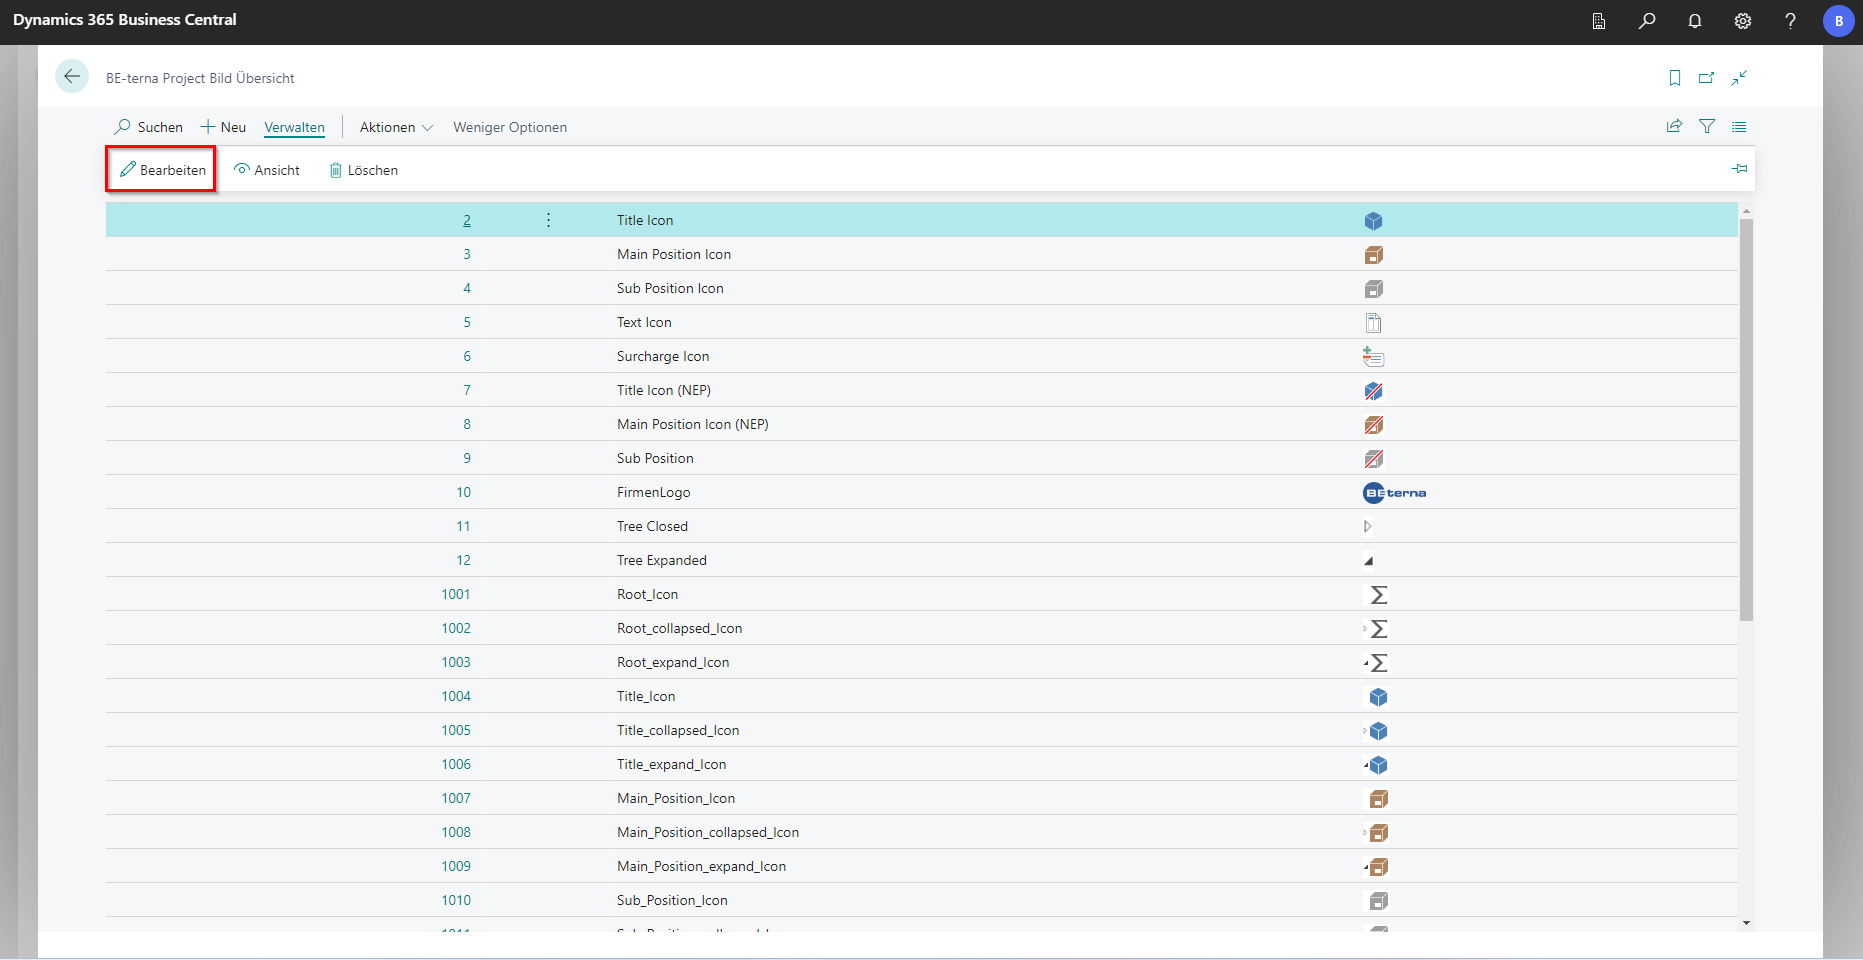This screenshot has height=960, width=1863.
Task: Collapse the page with the shrink arrows icon
Action: [x=1740, y=78]
